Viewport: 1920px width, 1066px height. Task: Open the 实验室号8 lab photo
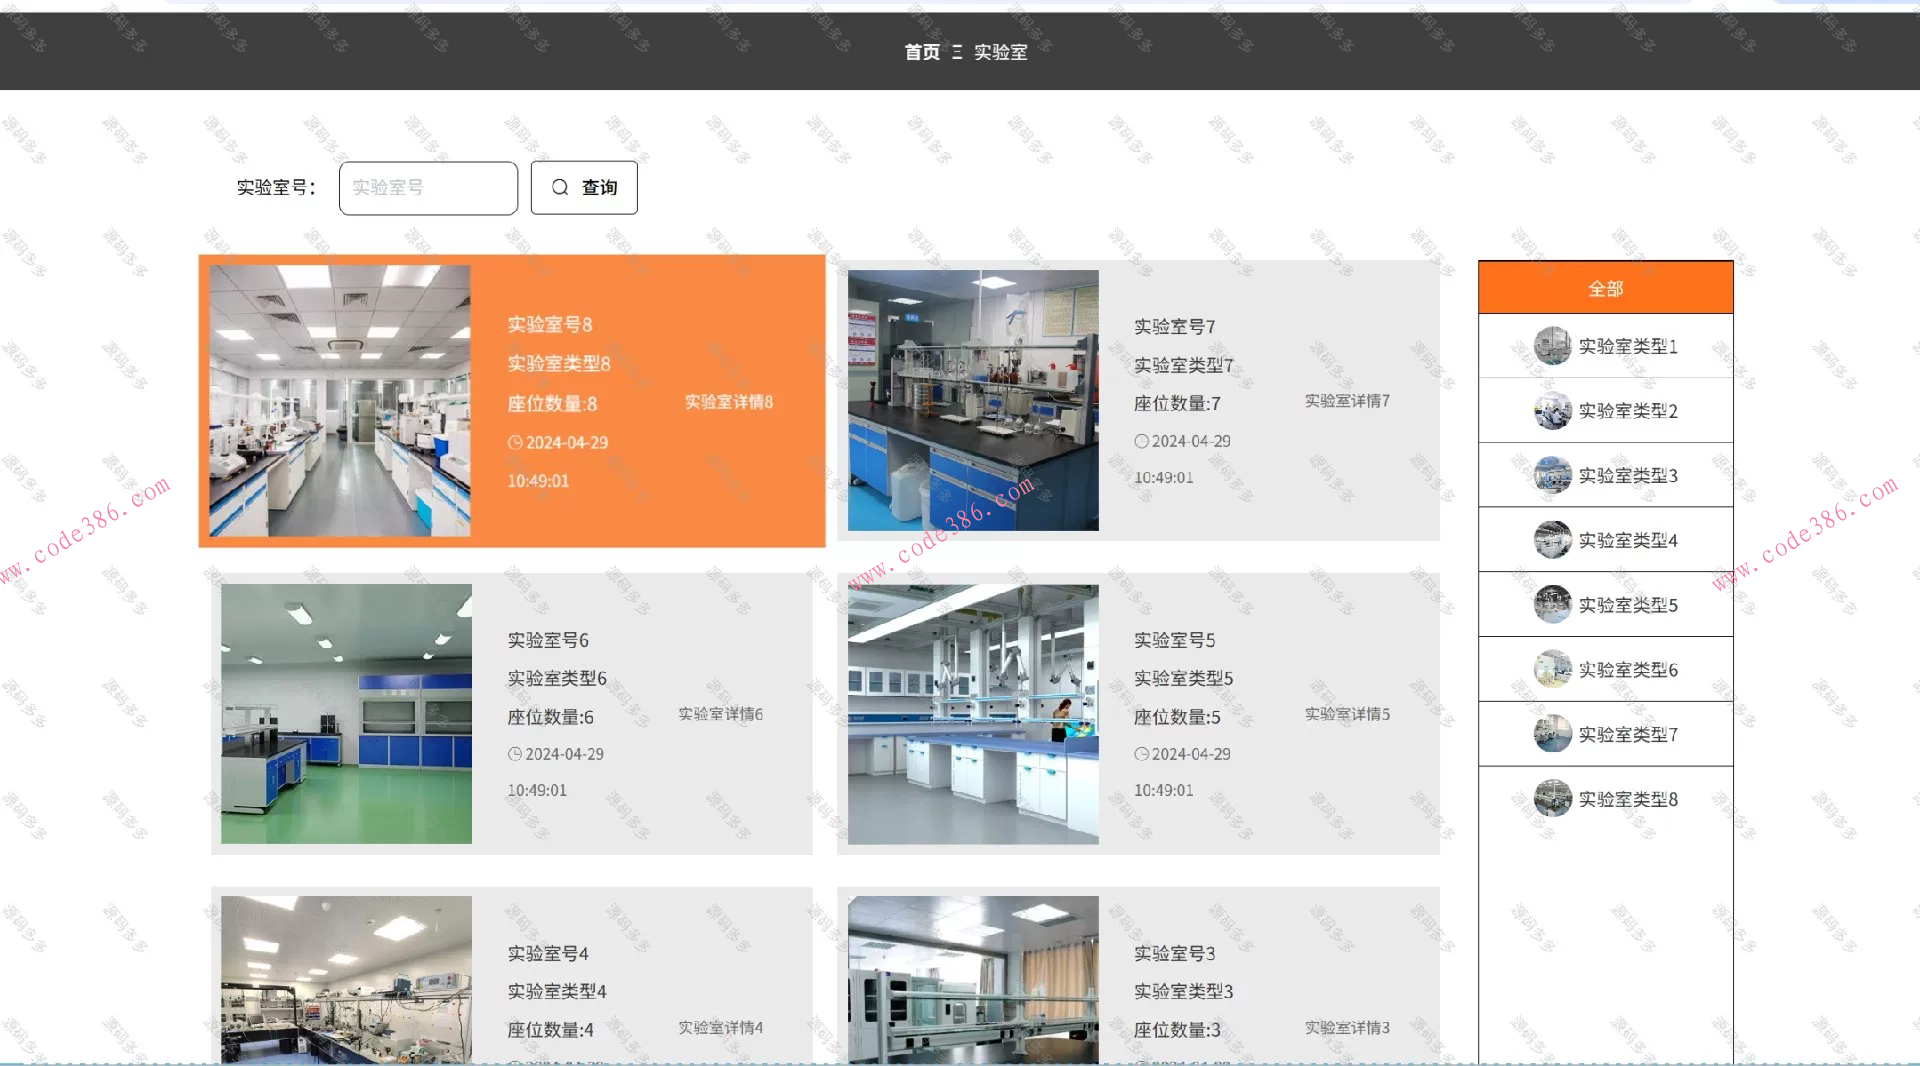(340, 400)
